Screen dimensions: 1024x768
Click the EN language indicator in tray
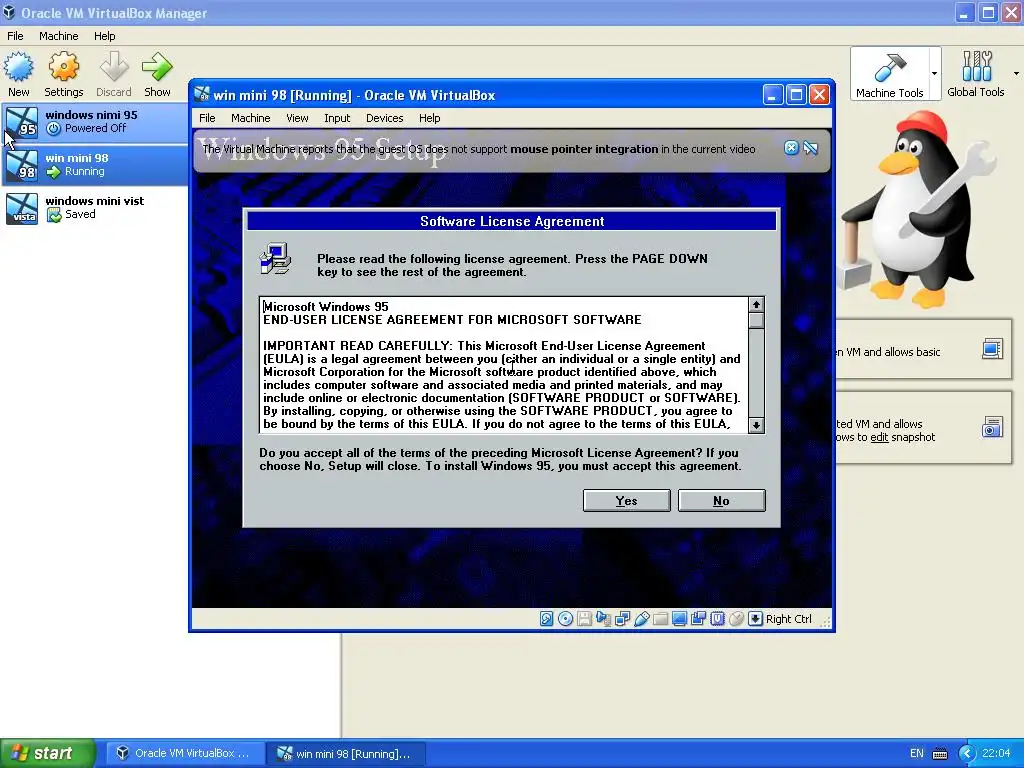coord(917,753)
